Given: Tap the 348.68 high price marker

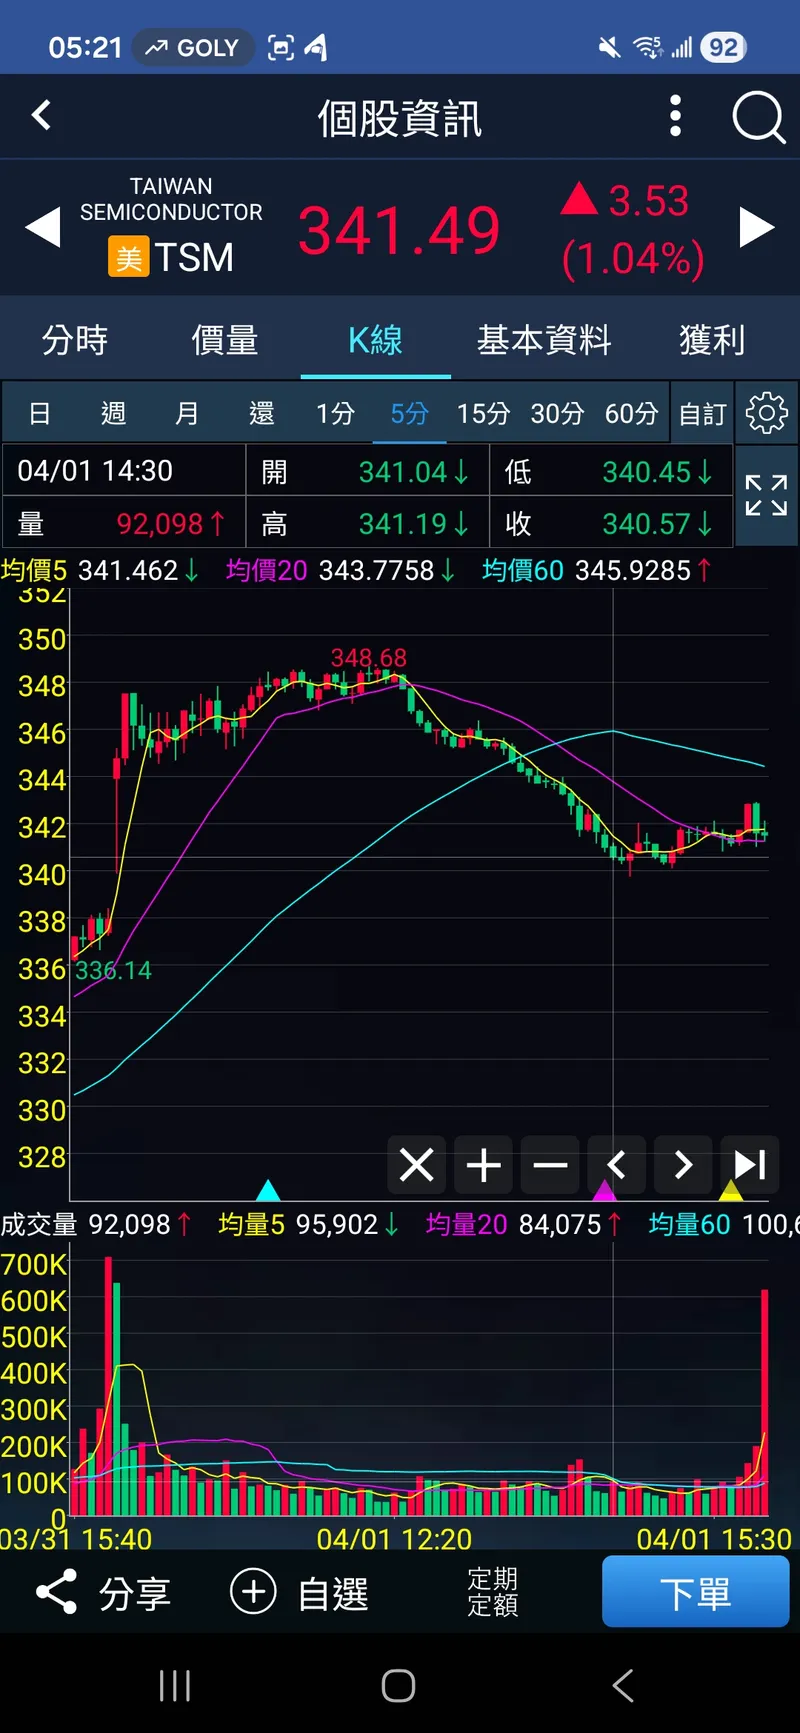Looking at the screenshot, I should (x=369, y=657).
